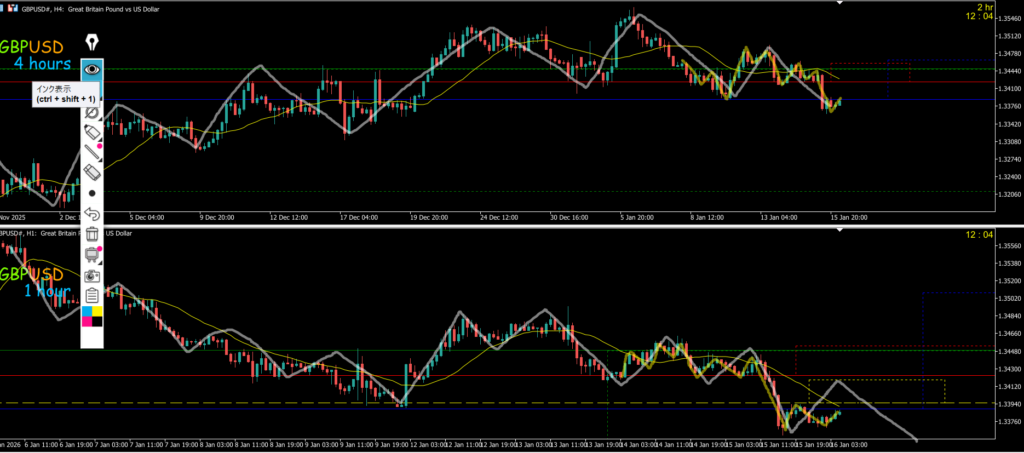Toggle ink visibility with the eye icon
The image size is (1024, 453).
pos(92,70)
